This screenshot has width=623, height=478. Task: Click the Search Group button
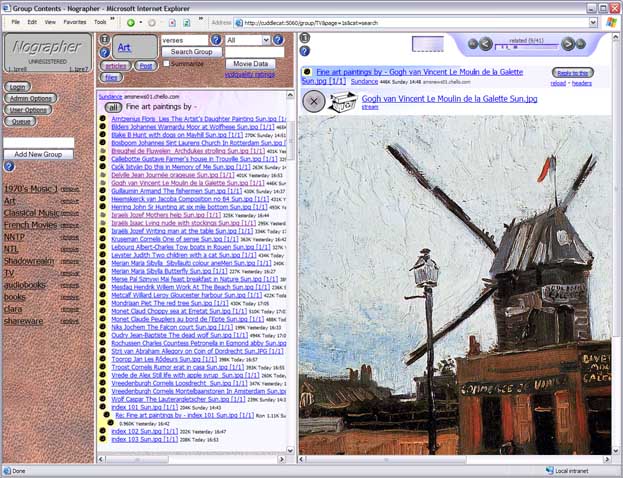tap(192, 52)
